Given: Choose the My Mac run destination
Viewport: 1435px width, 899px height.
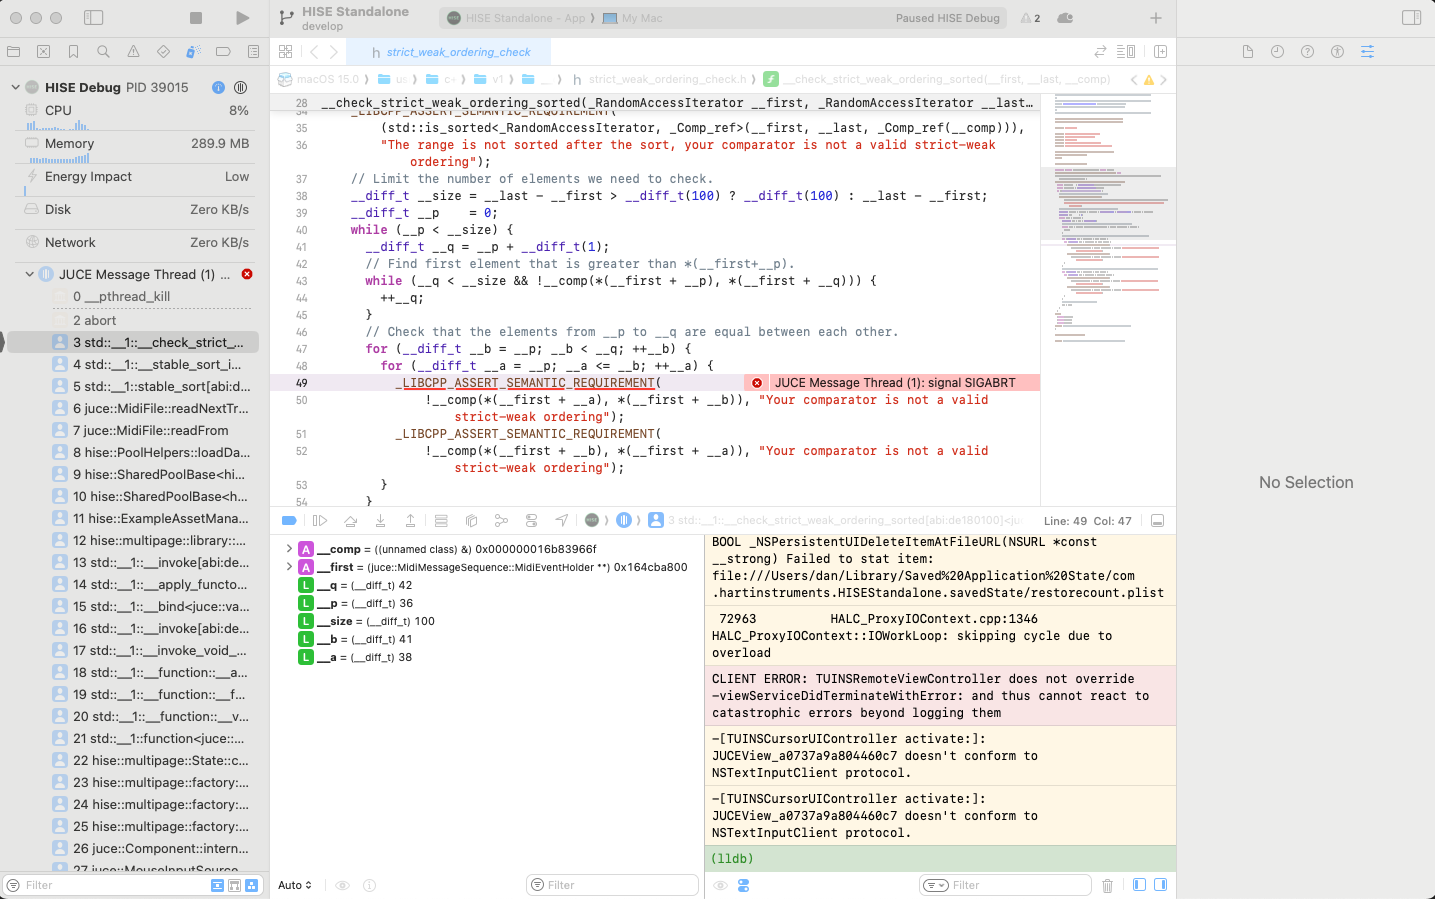Looking at the screenshot, I should click(x=633, y=18).
